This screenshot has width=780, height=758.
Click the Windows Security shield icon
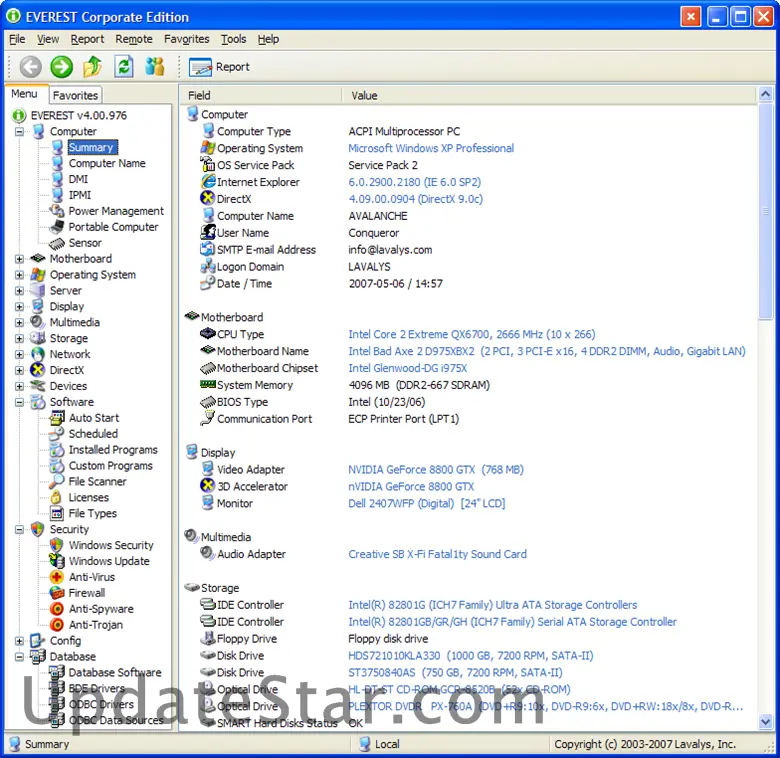[57, 545]
